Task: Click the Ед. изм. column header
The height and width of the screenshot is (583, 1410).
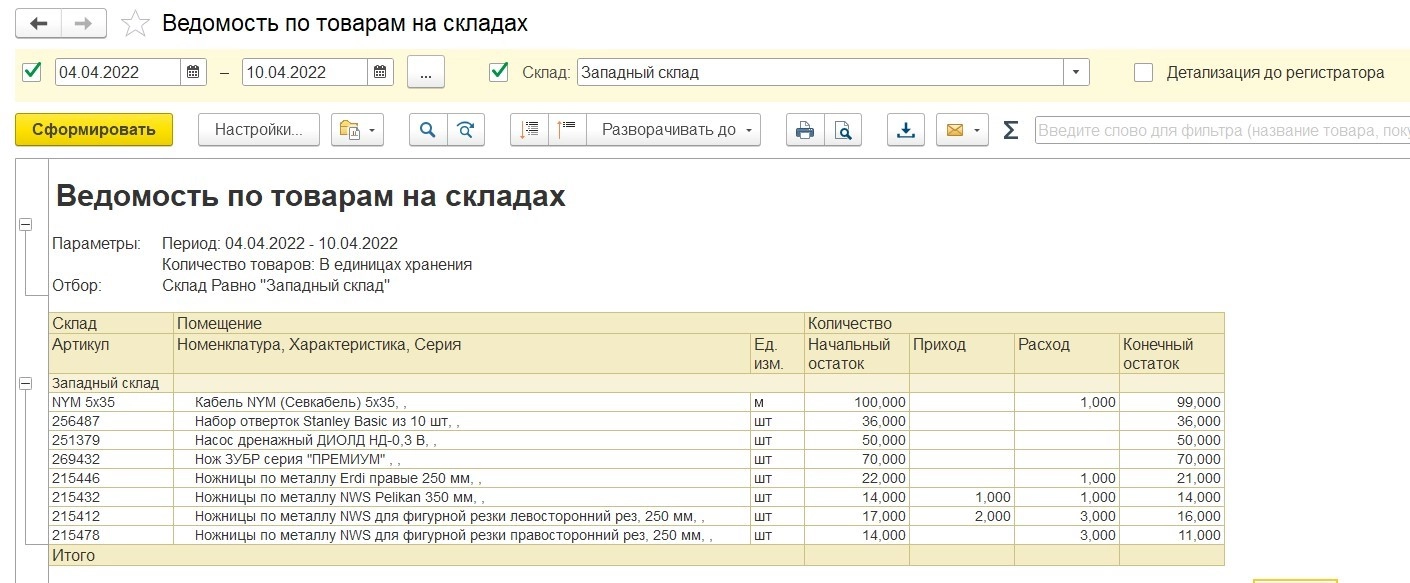Action: click(777, 354)
